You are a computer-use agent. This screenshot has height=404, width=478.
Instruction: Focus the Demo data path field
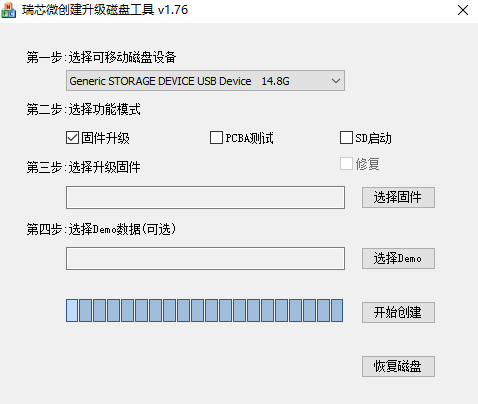[205, 259]
